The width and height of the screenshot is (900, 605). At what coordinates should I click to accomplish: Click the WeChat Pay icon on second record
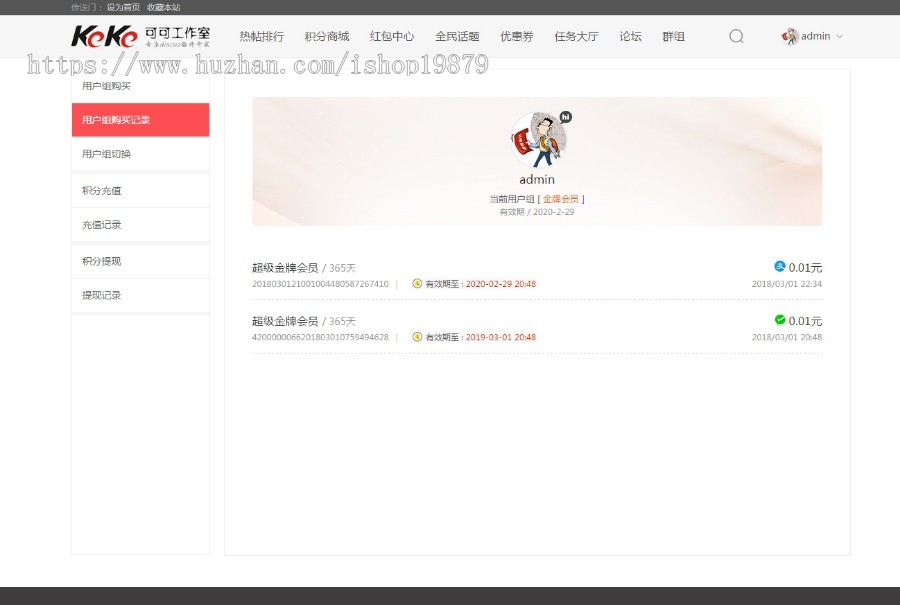point(781,321)
